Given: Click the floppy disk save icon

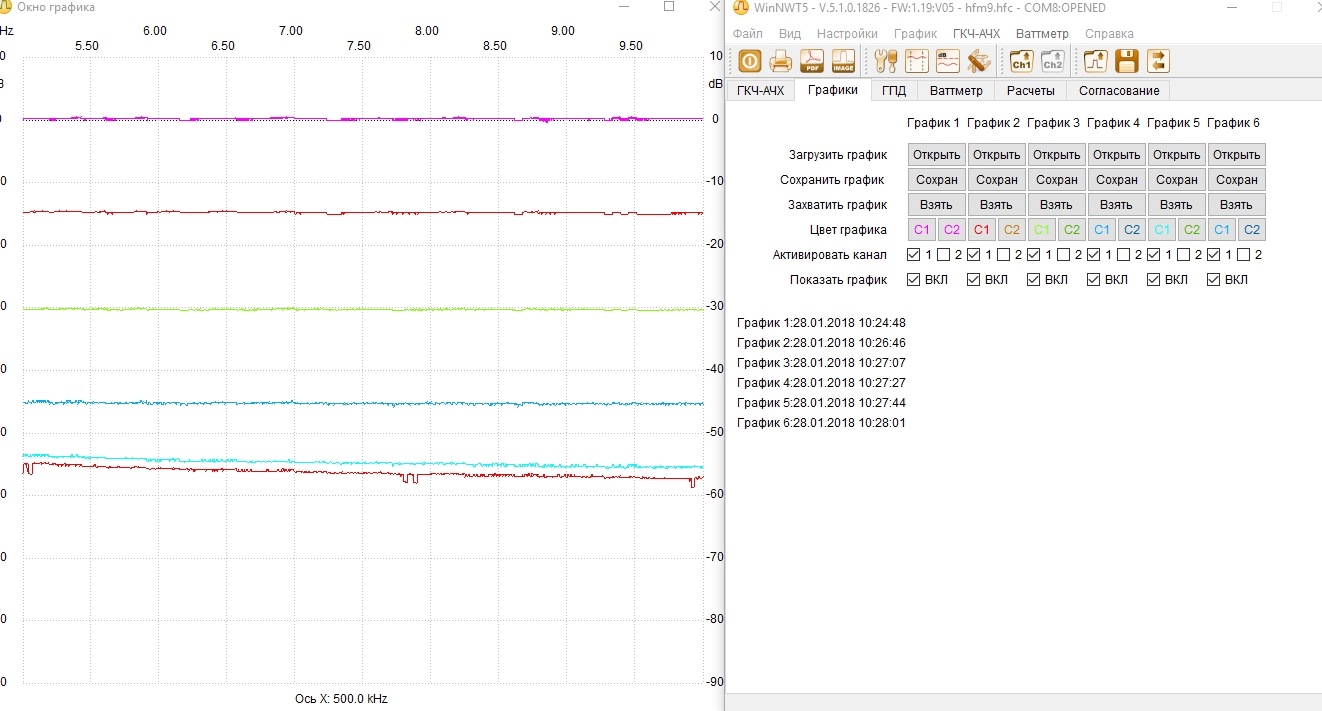Looking at the screenshot, I should [x=1127, y=62].
